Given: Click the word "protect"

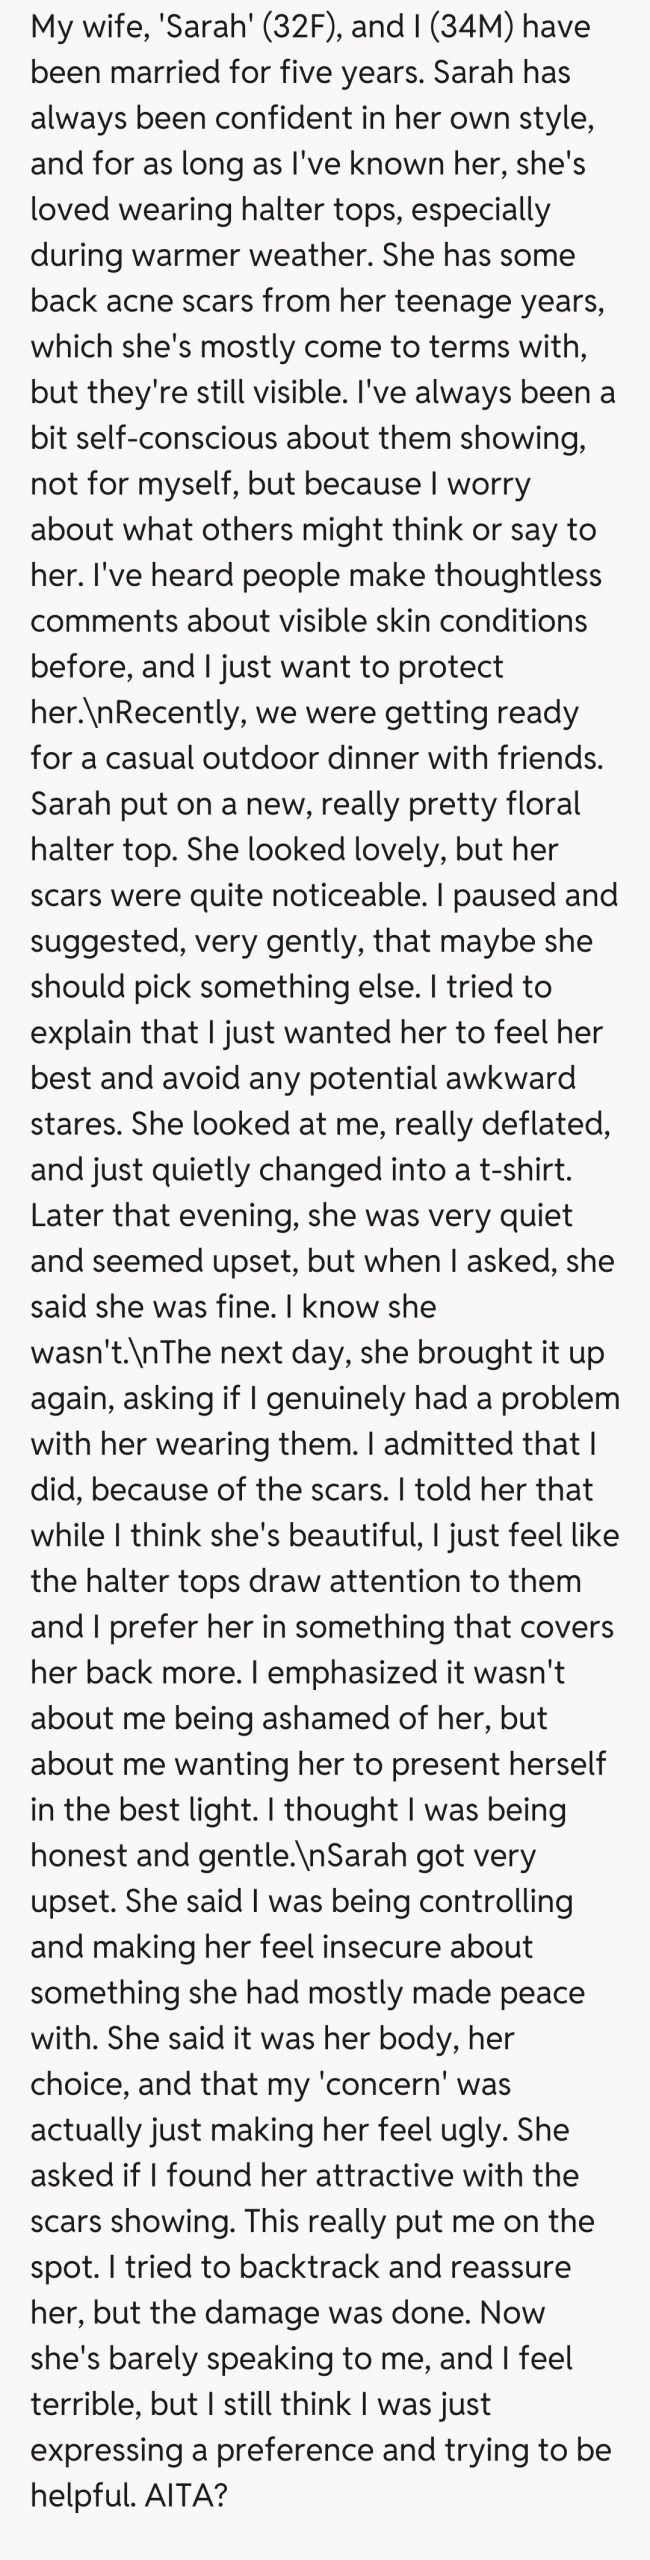Looking at the screenshot, I should [446, 666].
